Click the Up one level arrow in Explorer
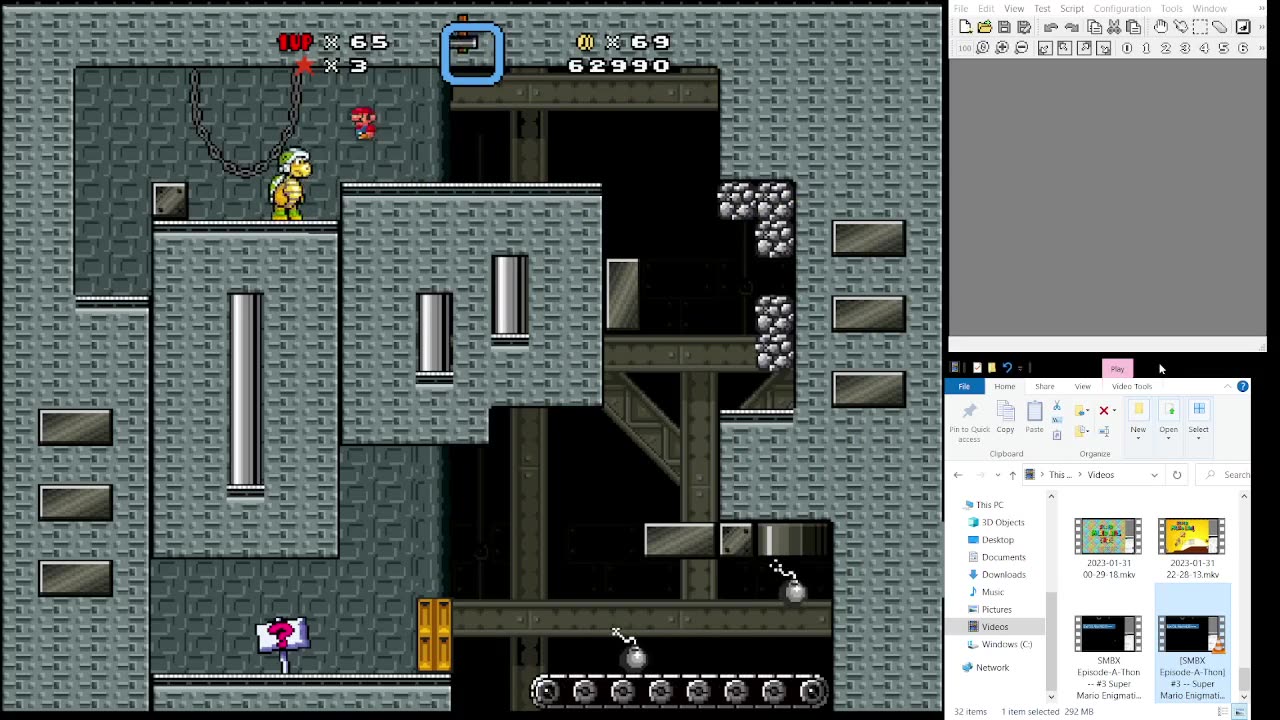This screenshot has height=720, width=1280. pos(1012,475)
